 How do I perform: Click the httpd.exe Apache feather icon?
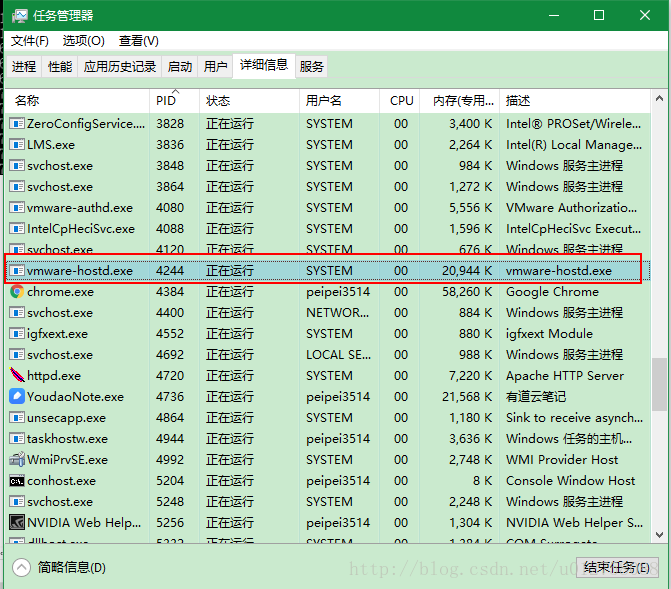click(17, 375)
